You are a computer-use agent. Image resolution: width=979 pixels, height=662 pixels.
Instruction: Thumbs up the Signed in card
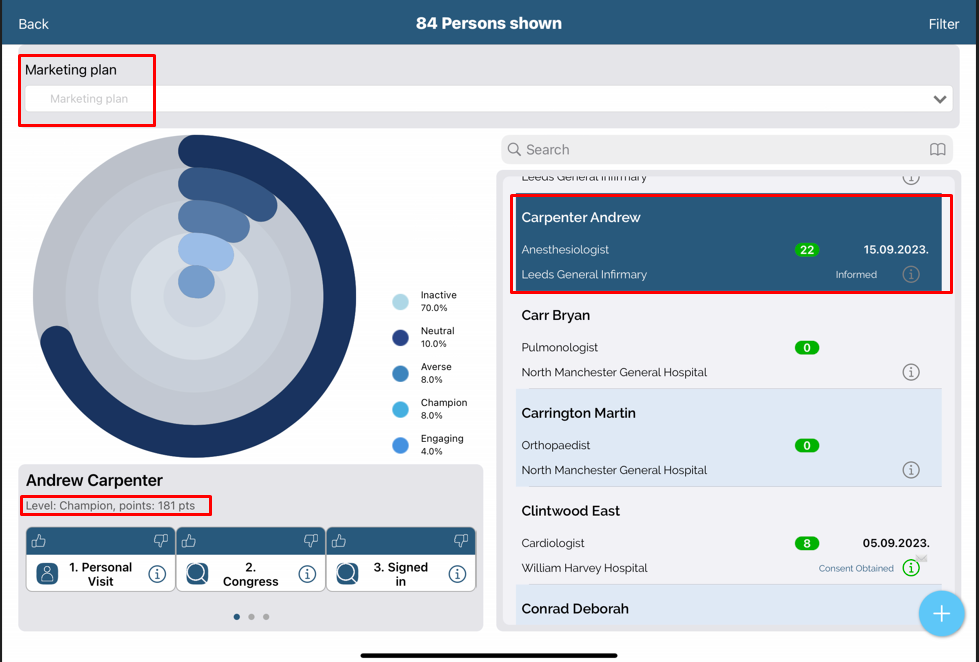point(339,541)
